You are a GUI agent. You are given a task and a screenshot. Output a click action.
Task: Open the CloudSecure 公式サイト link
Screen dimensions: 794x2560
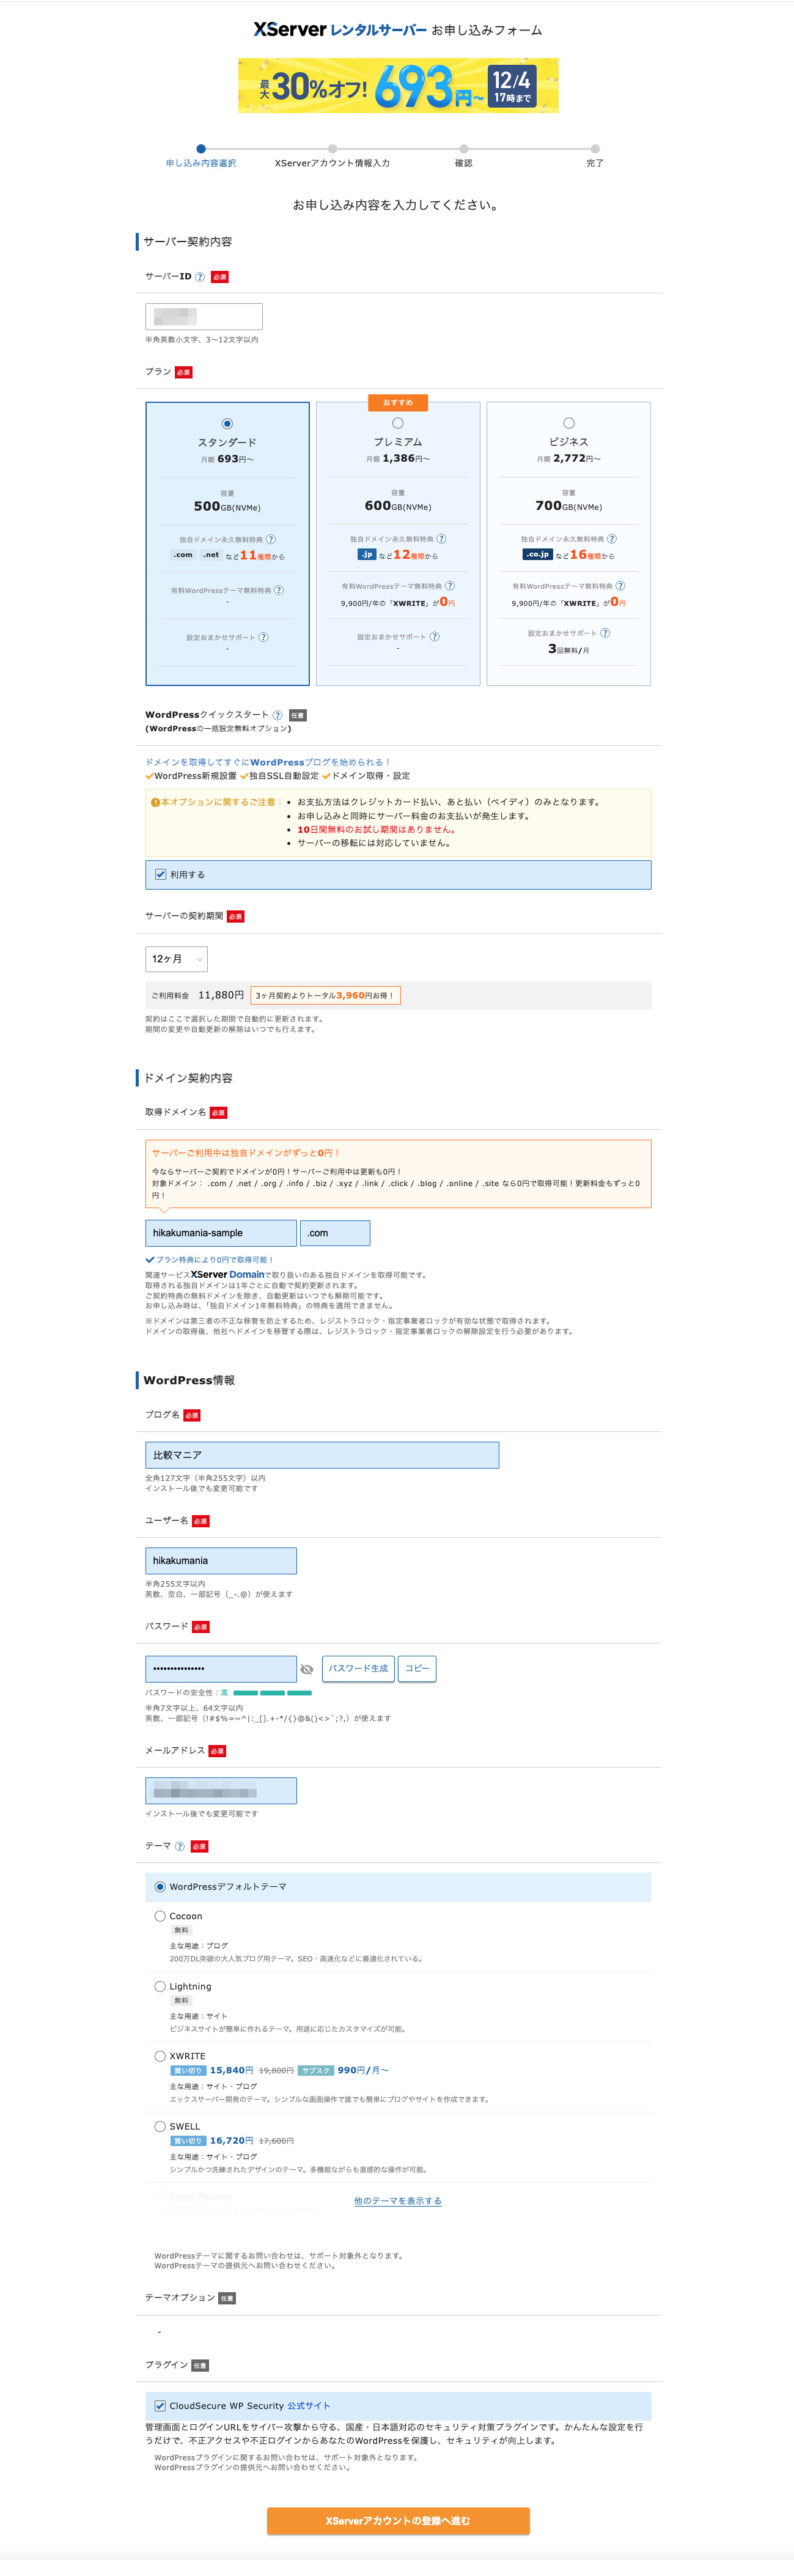coord(308,2405)
